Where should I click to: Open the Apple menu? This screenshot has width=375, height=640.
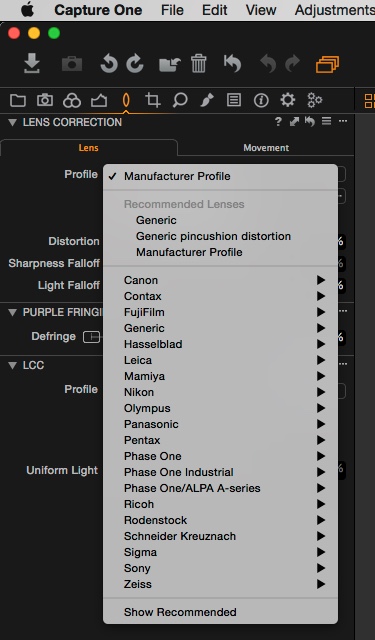tap(27, 10)
